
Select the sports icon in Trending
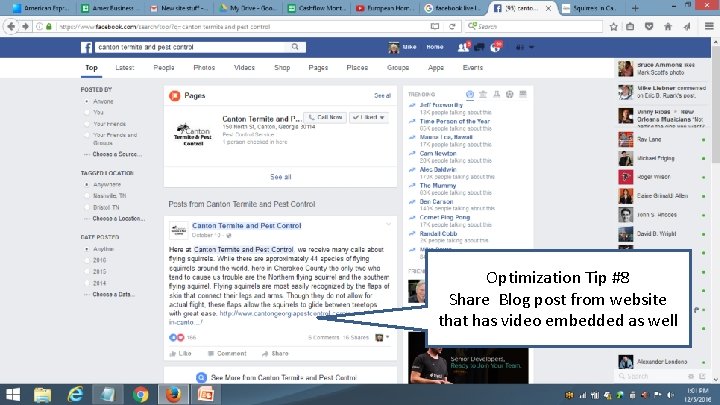pyautogui.click(x=509, y=95)
